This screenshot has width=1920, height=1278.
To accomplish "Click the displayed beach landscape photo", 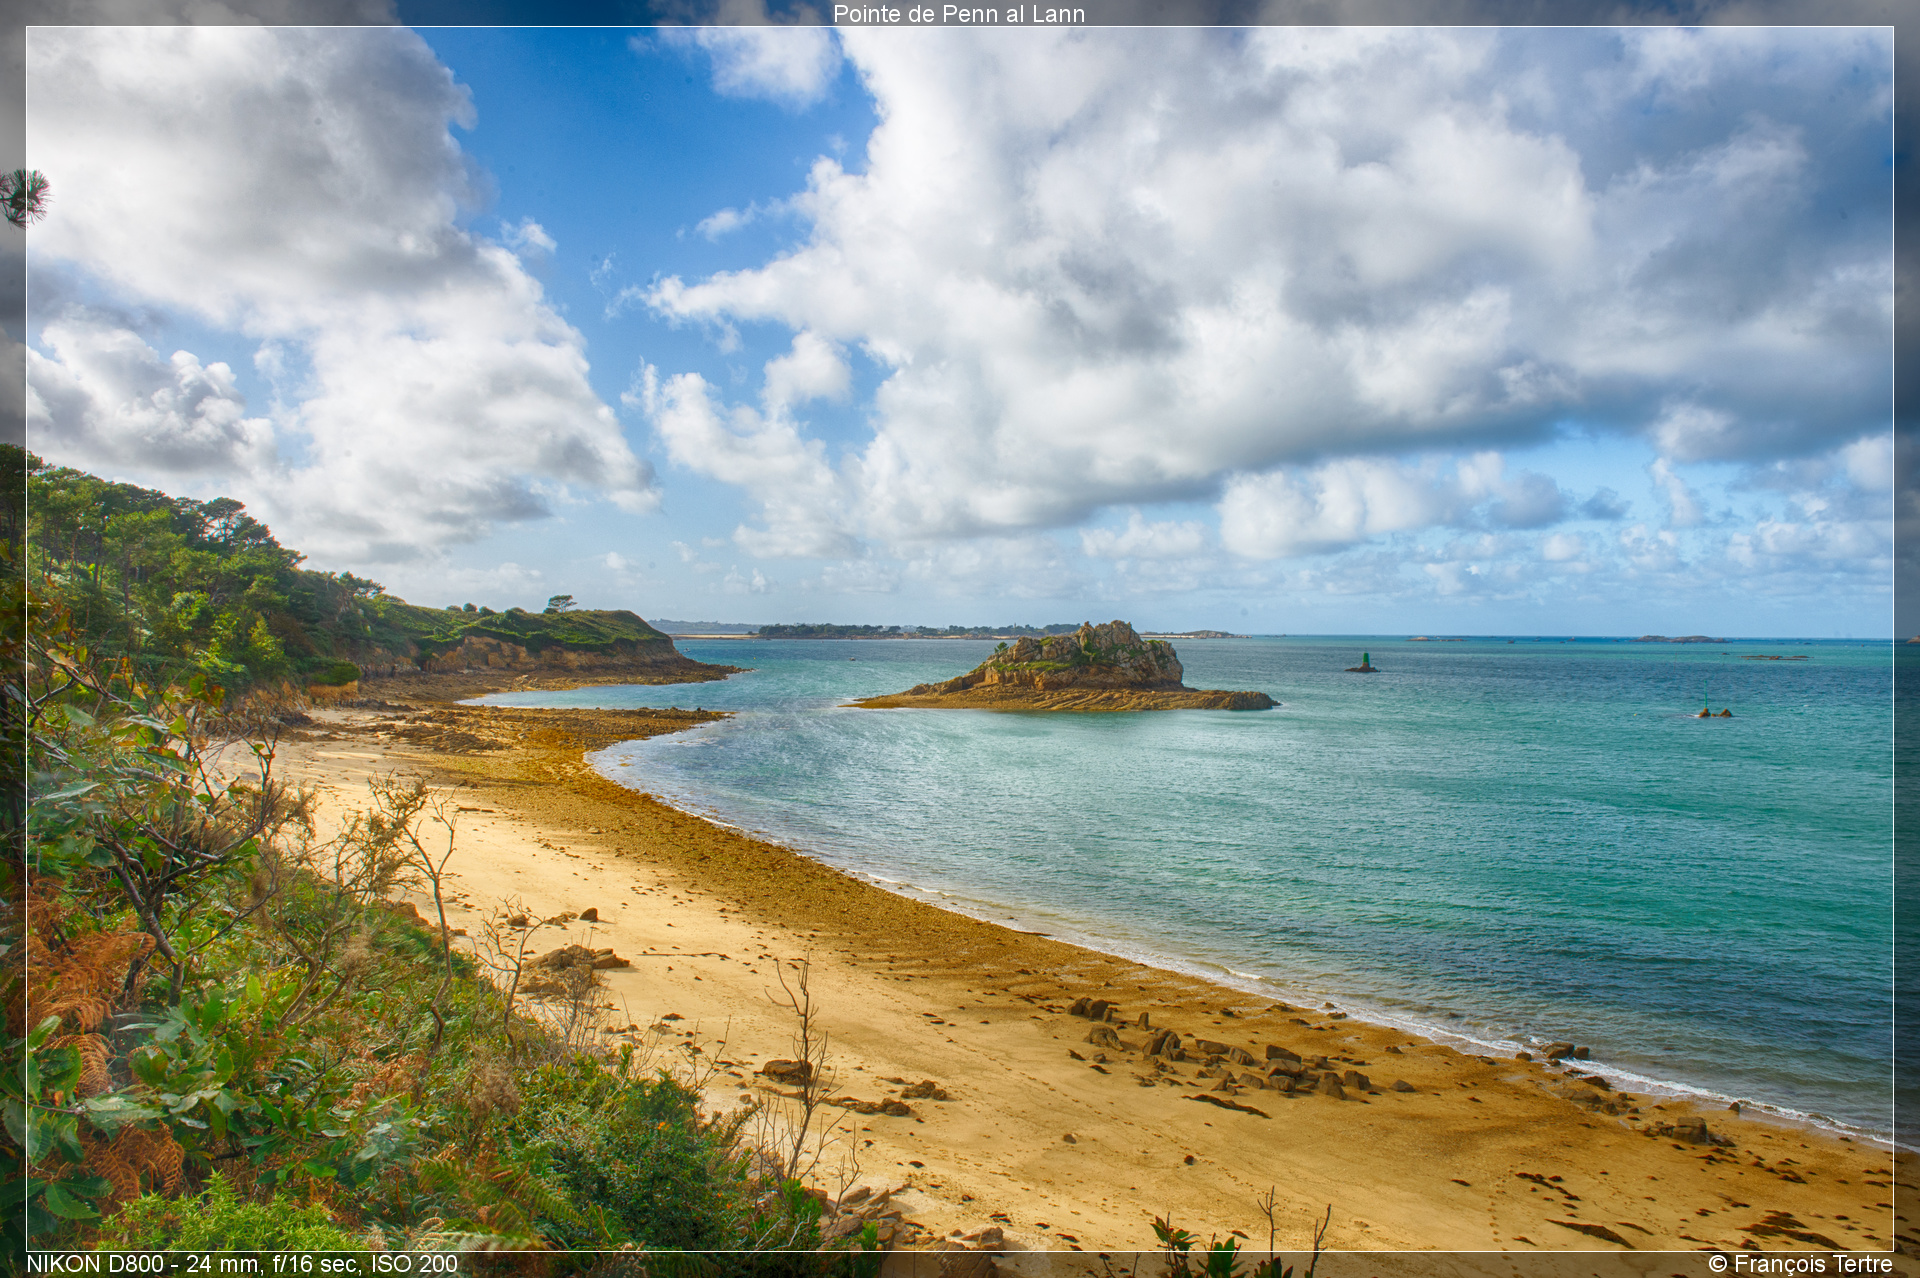I will pyautogui.click(x=960, y=639).
